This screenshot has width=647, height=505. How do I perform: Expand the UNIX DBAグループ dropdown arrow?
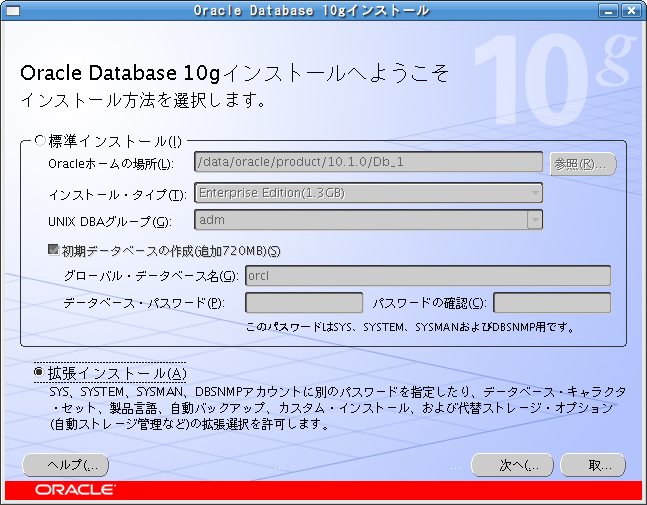click(535, 219)
